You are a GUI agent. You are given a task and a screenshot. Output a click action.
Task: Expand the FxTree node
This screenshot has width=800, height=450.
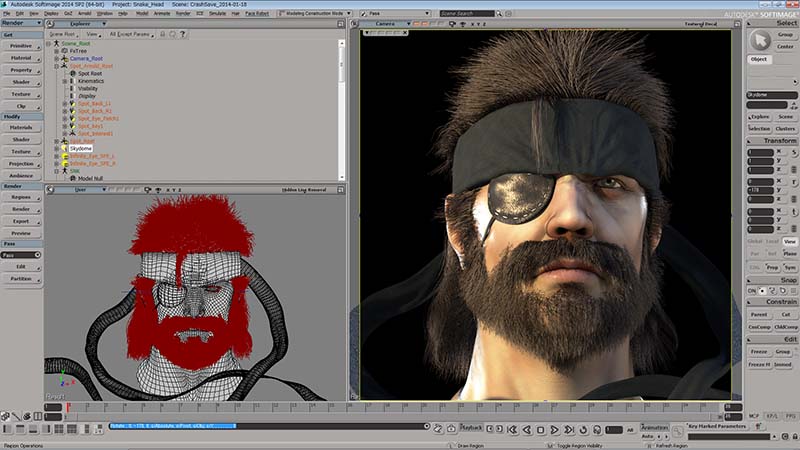click(57, 51)
